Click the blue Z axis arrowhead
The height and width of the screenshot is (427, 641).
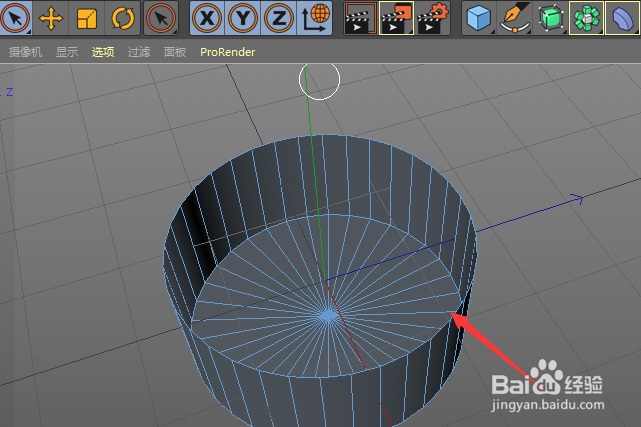[577, 199]
